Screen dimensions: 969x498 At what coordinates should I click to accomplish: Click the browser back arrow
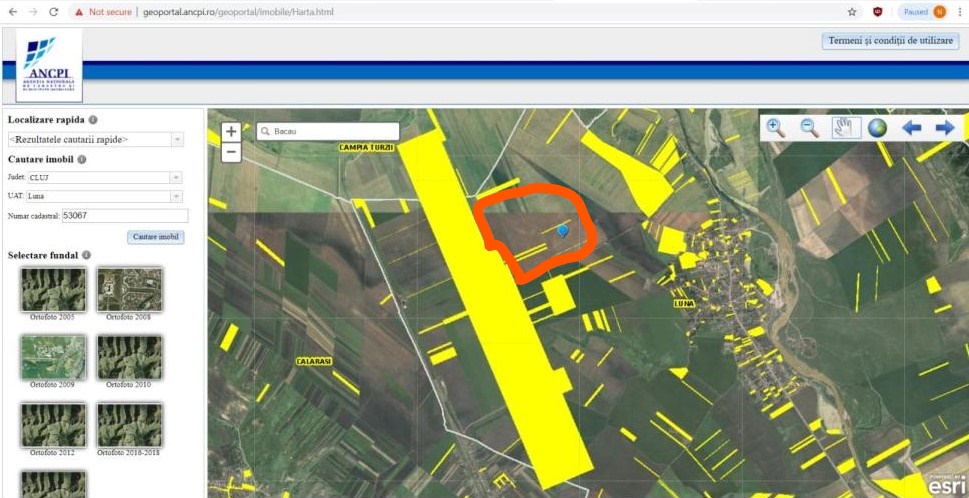click(13, 12)
